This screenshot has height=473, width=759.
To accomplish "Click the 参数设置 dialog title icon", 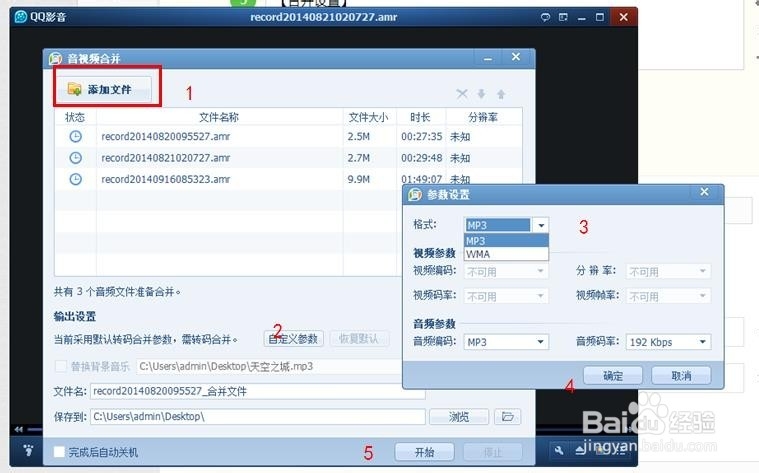I will (x=415, y=195).
